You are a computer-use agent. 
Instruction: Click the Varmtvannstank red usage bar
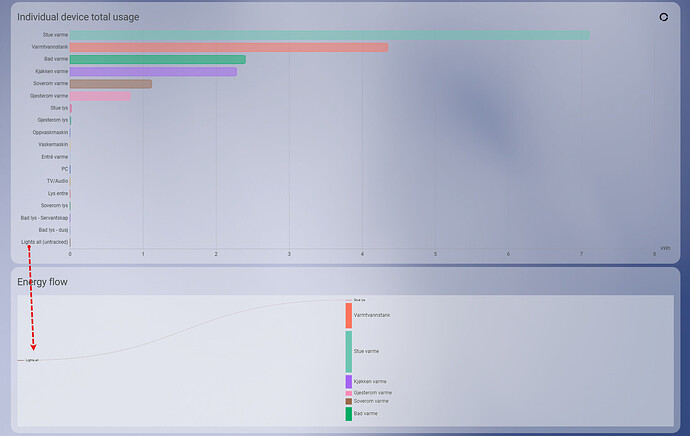click(229, 47)
